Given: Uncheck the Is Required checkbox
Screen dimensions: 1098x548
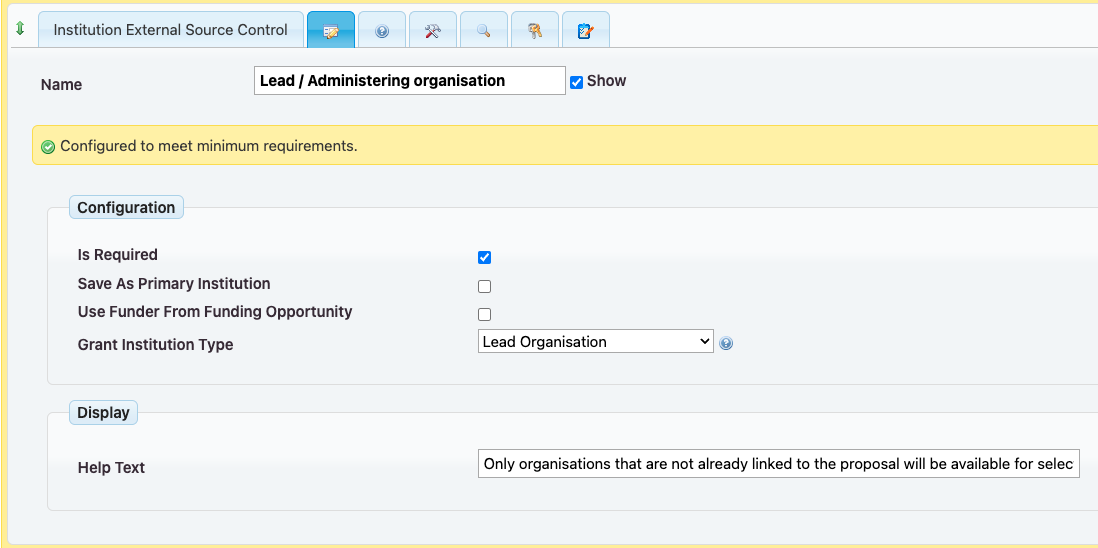Looking at the screenshot, I should 485,257.
